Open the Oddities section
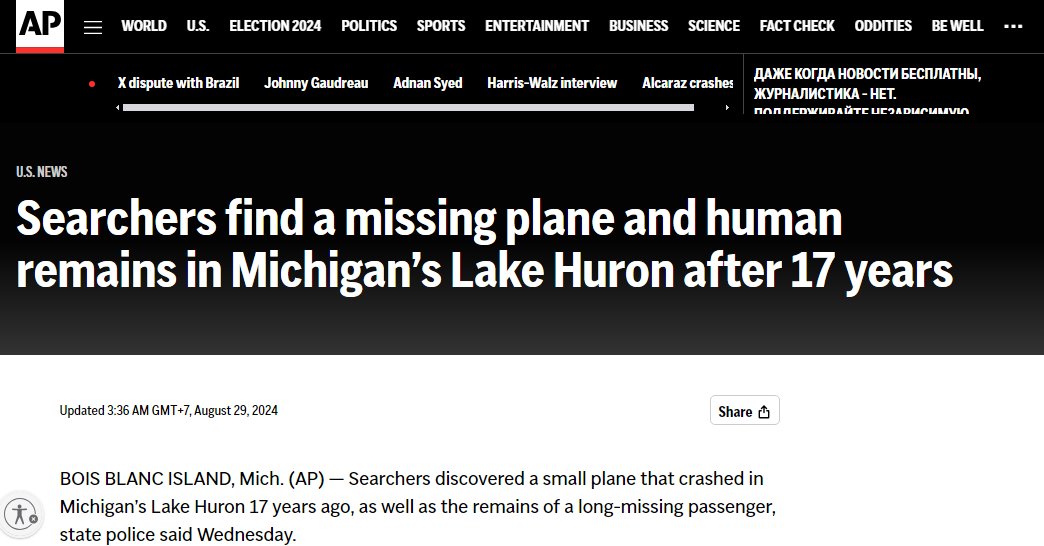 pyautogui.click(x=883, y=26)
